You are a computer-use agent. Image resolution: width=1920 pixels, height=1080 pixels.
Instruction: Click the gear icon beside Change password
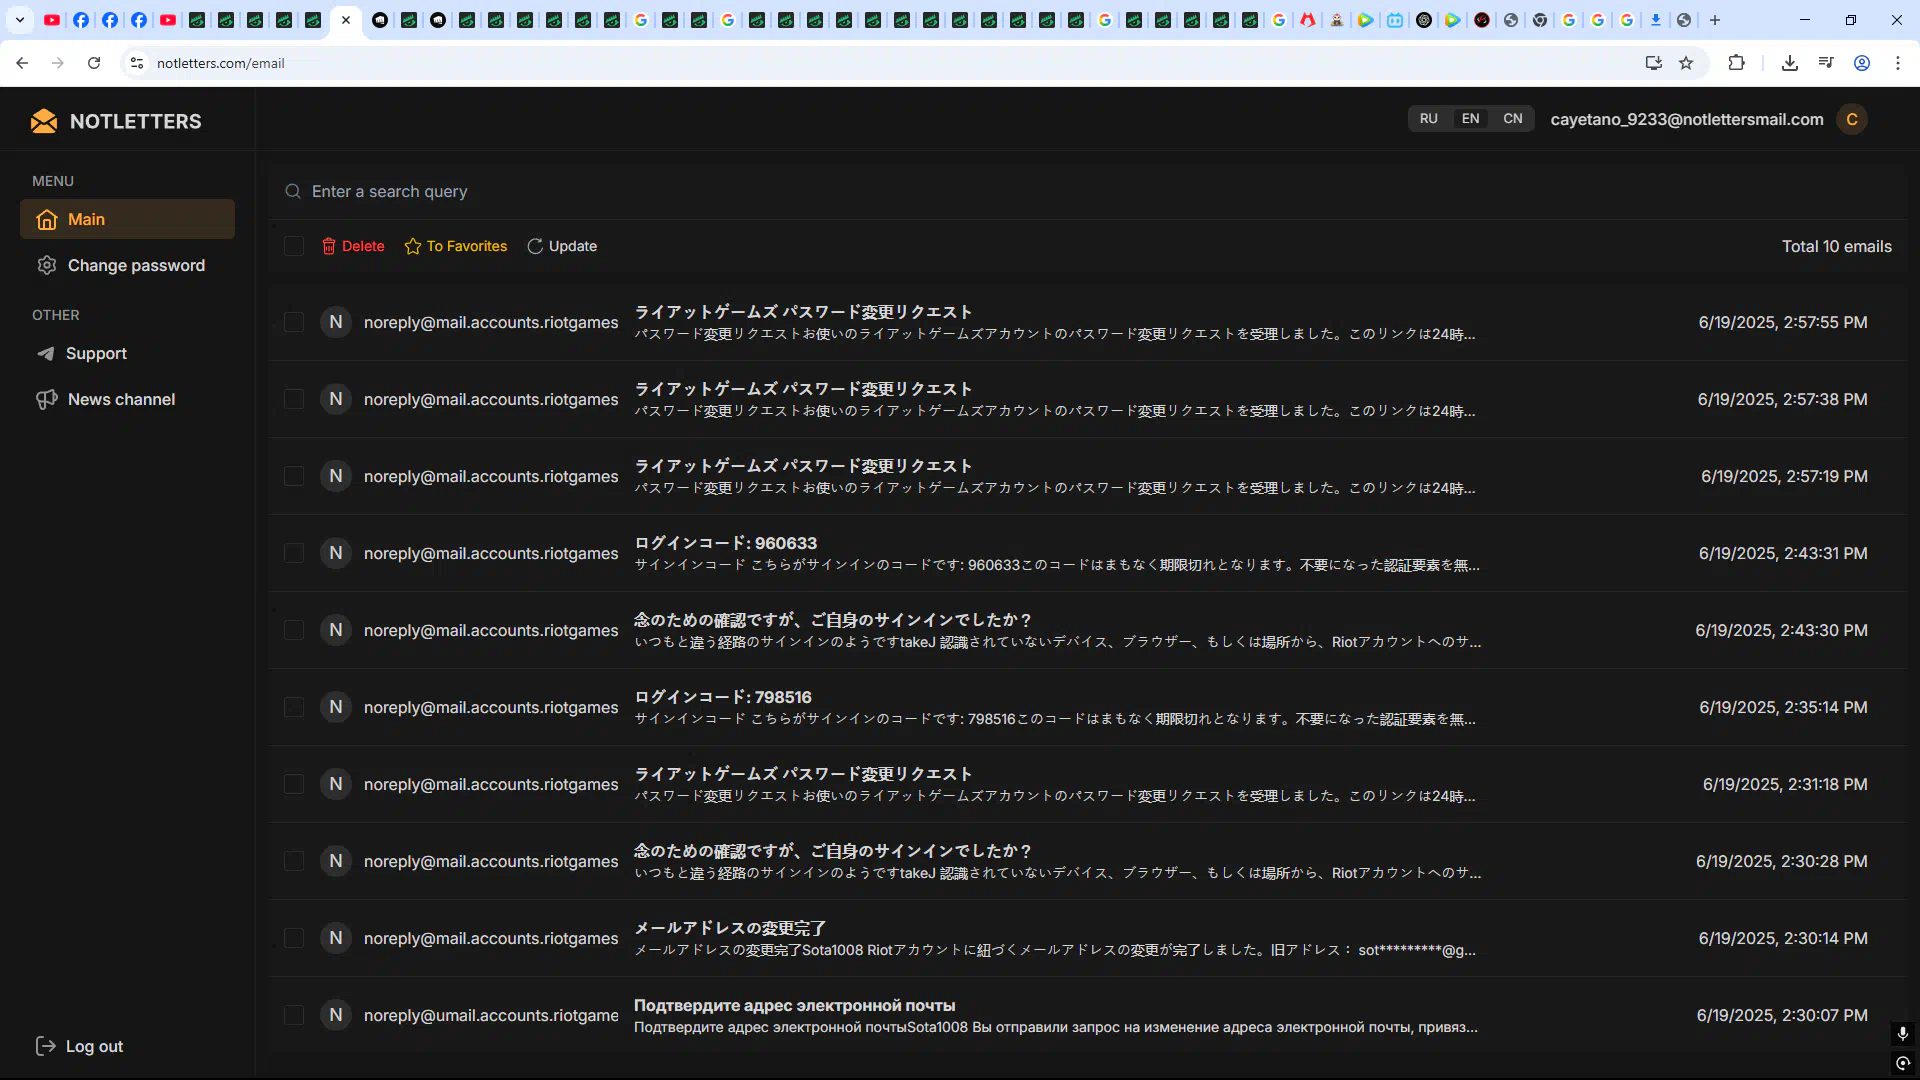pyautogui.click(x=47, y=265)
